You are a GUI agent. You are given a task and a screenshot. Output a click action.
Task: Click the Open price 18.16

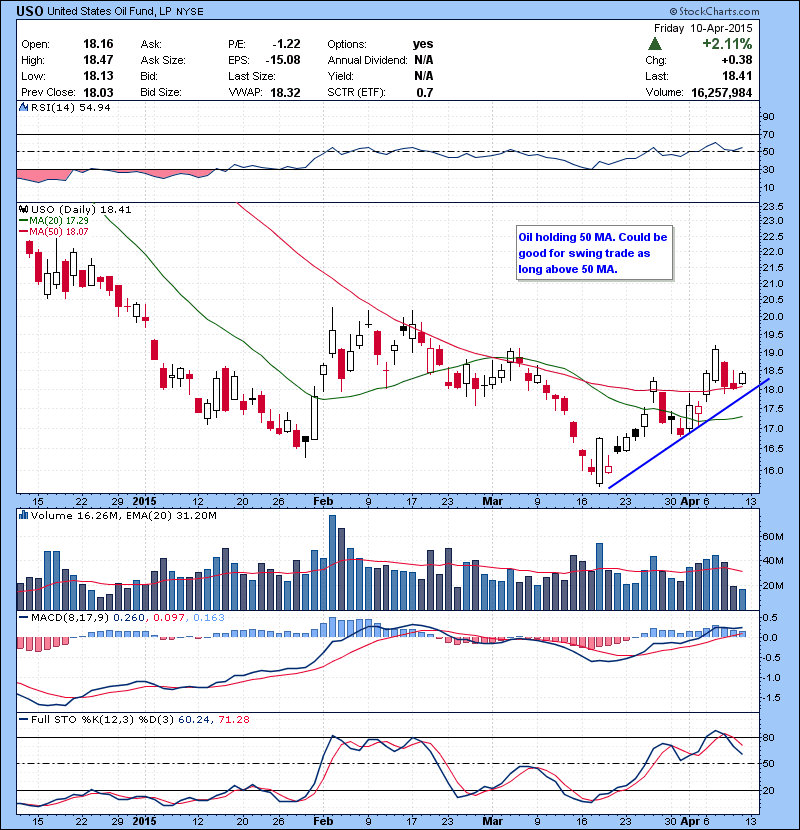[98, 44]
